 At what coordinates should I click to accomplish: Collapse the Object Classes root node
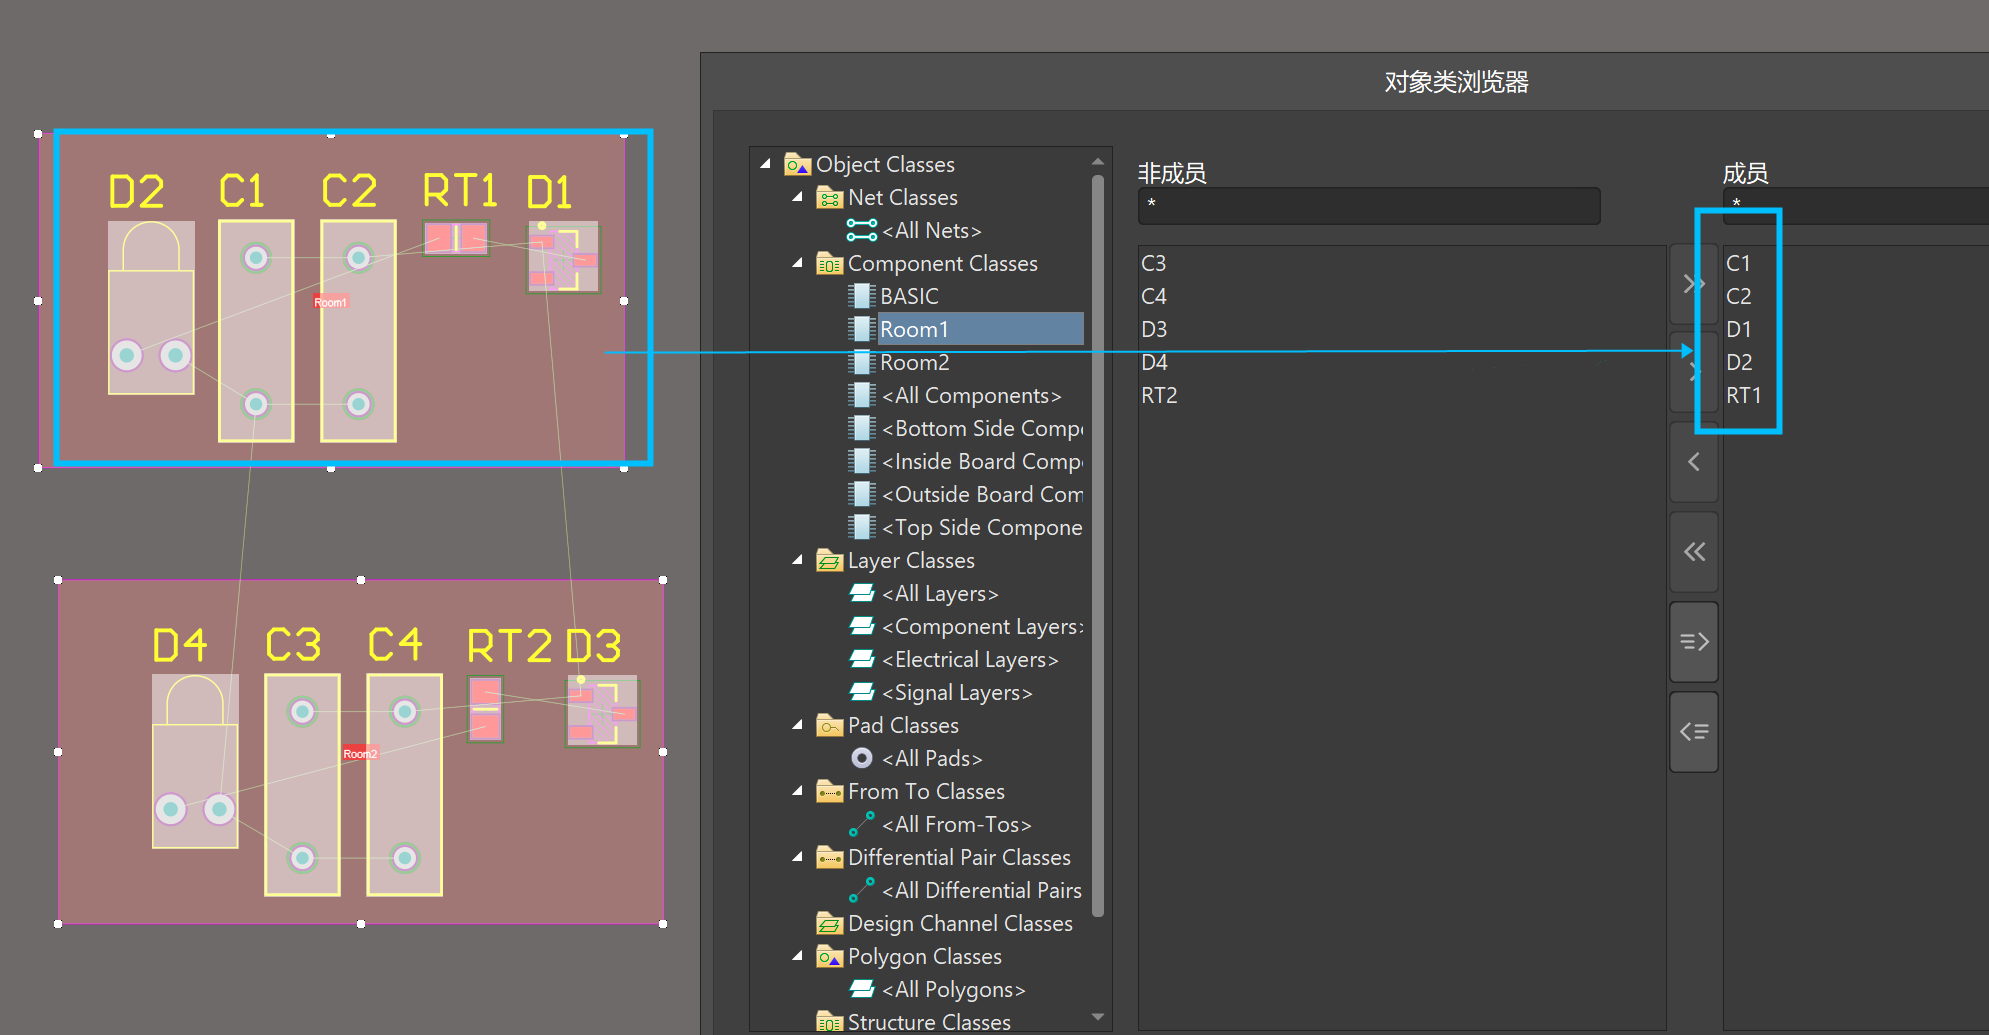[766, 163]
